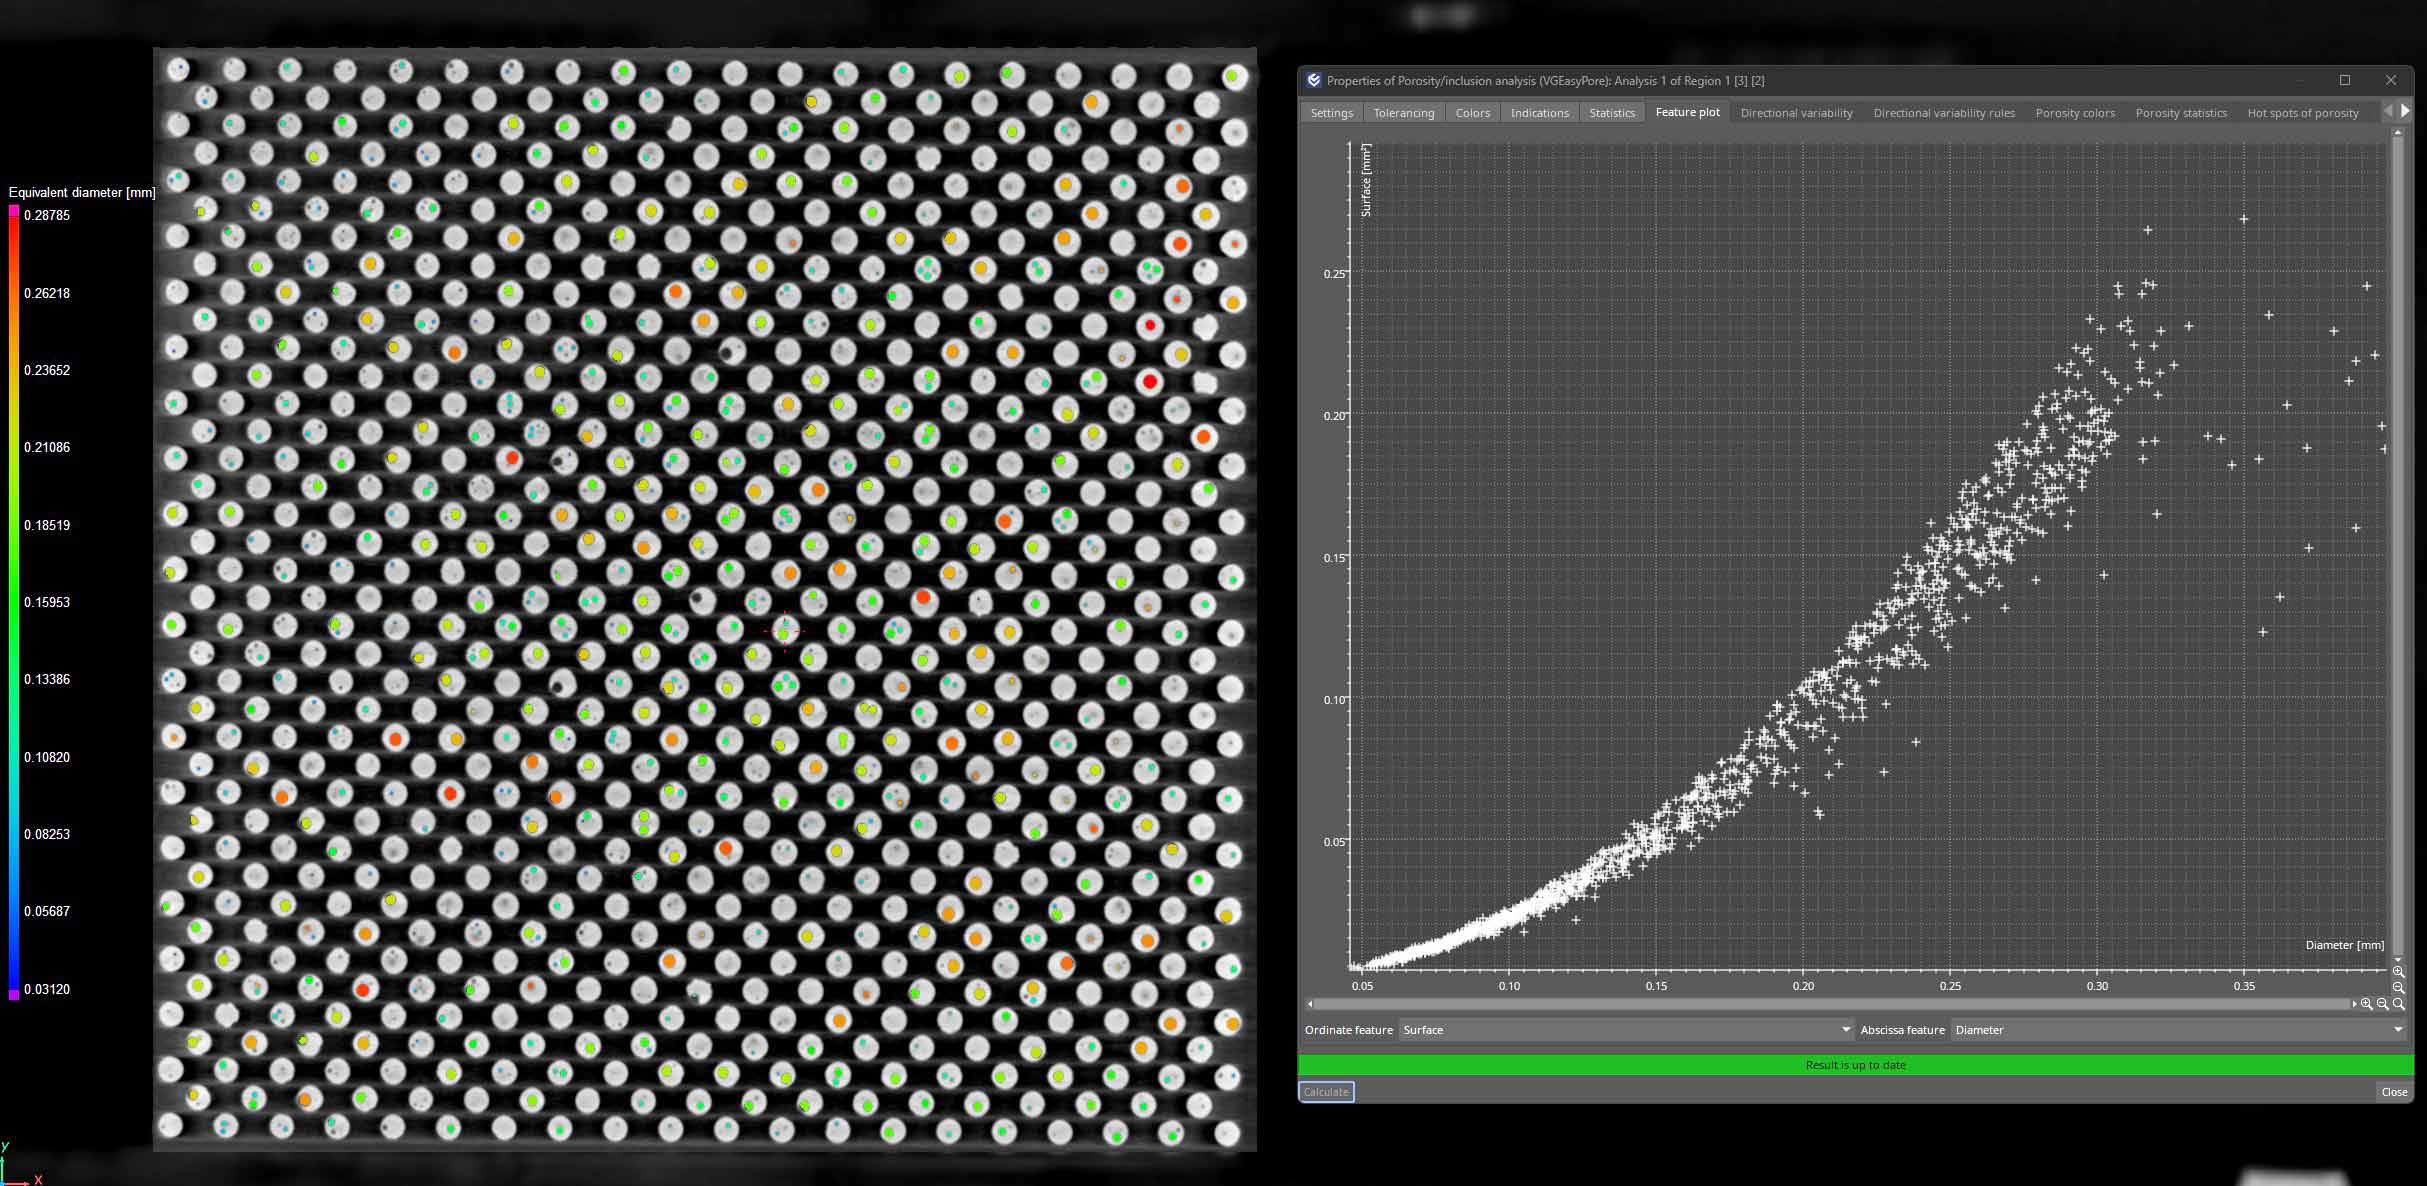The height and width of the screenshot is (1186, 2427).
Task: Zoom in the plot's vertical axis
Action: 2398,972
